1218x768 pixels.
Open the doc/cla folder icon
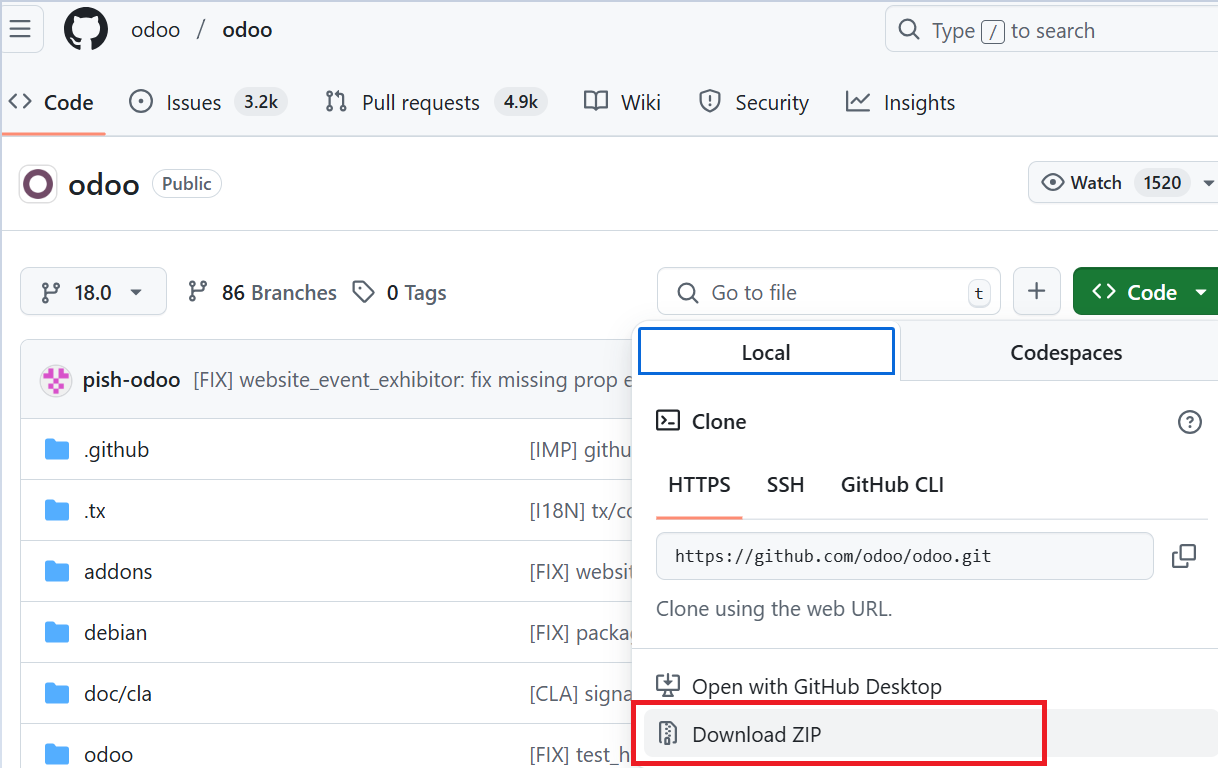[57, 694]
